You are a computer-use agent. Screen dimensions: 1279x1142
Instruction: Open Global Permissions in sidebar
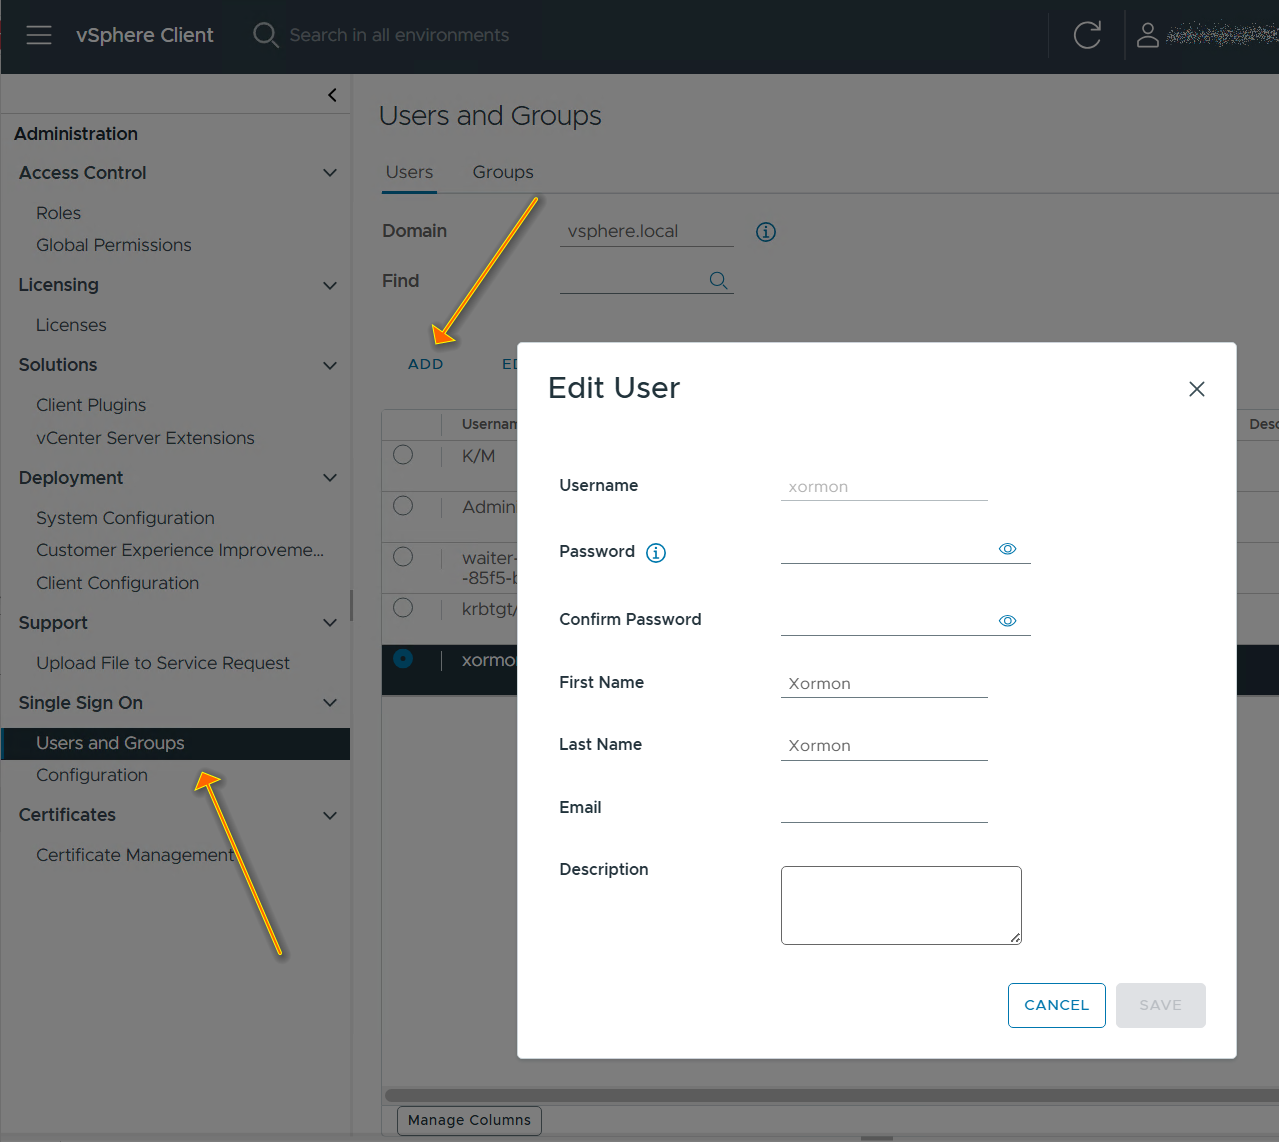click(114, 245)
